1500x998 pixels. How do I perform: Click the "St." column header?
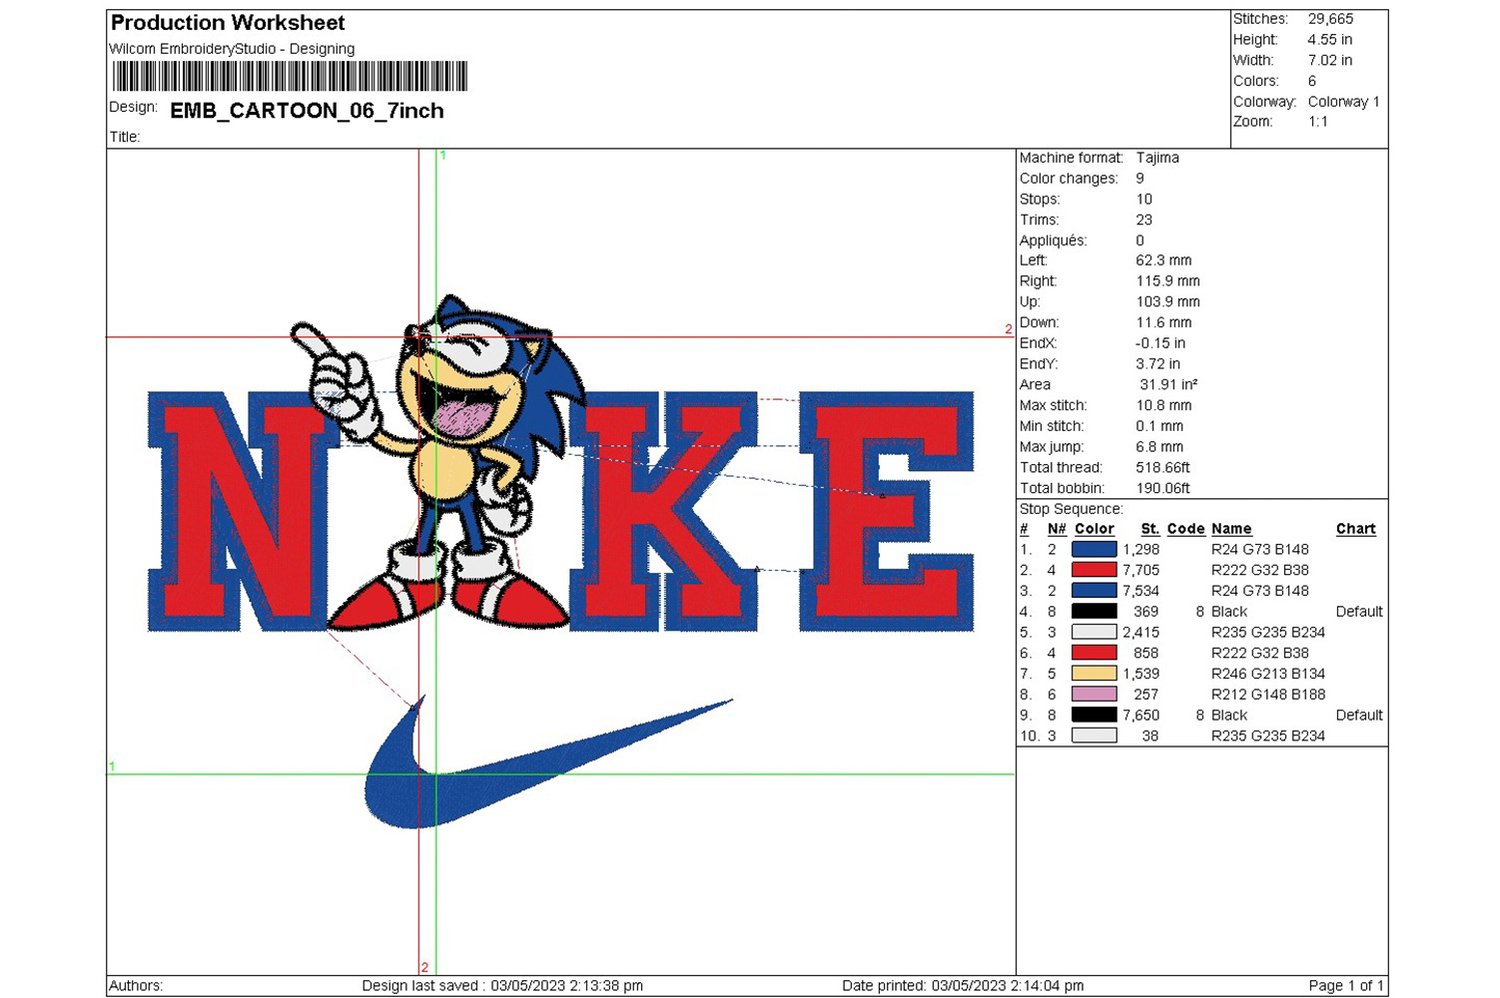(x=1150, y=529)
